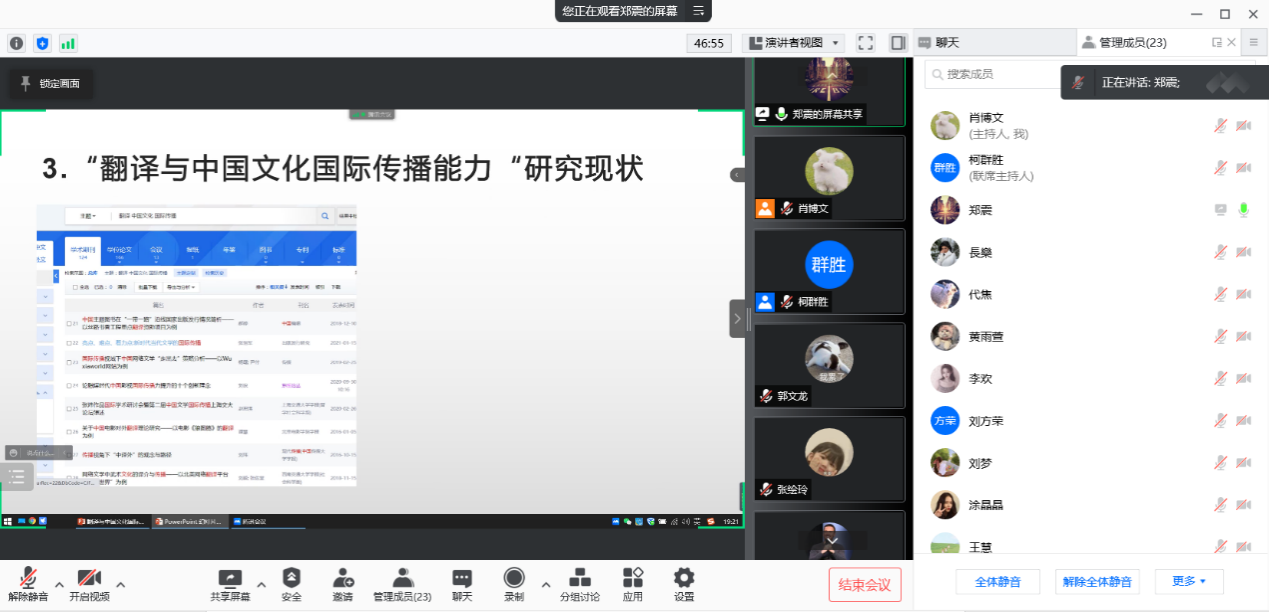Enter full screen mode icon
The image size is (1269, 612).
click(866, 43)
